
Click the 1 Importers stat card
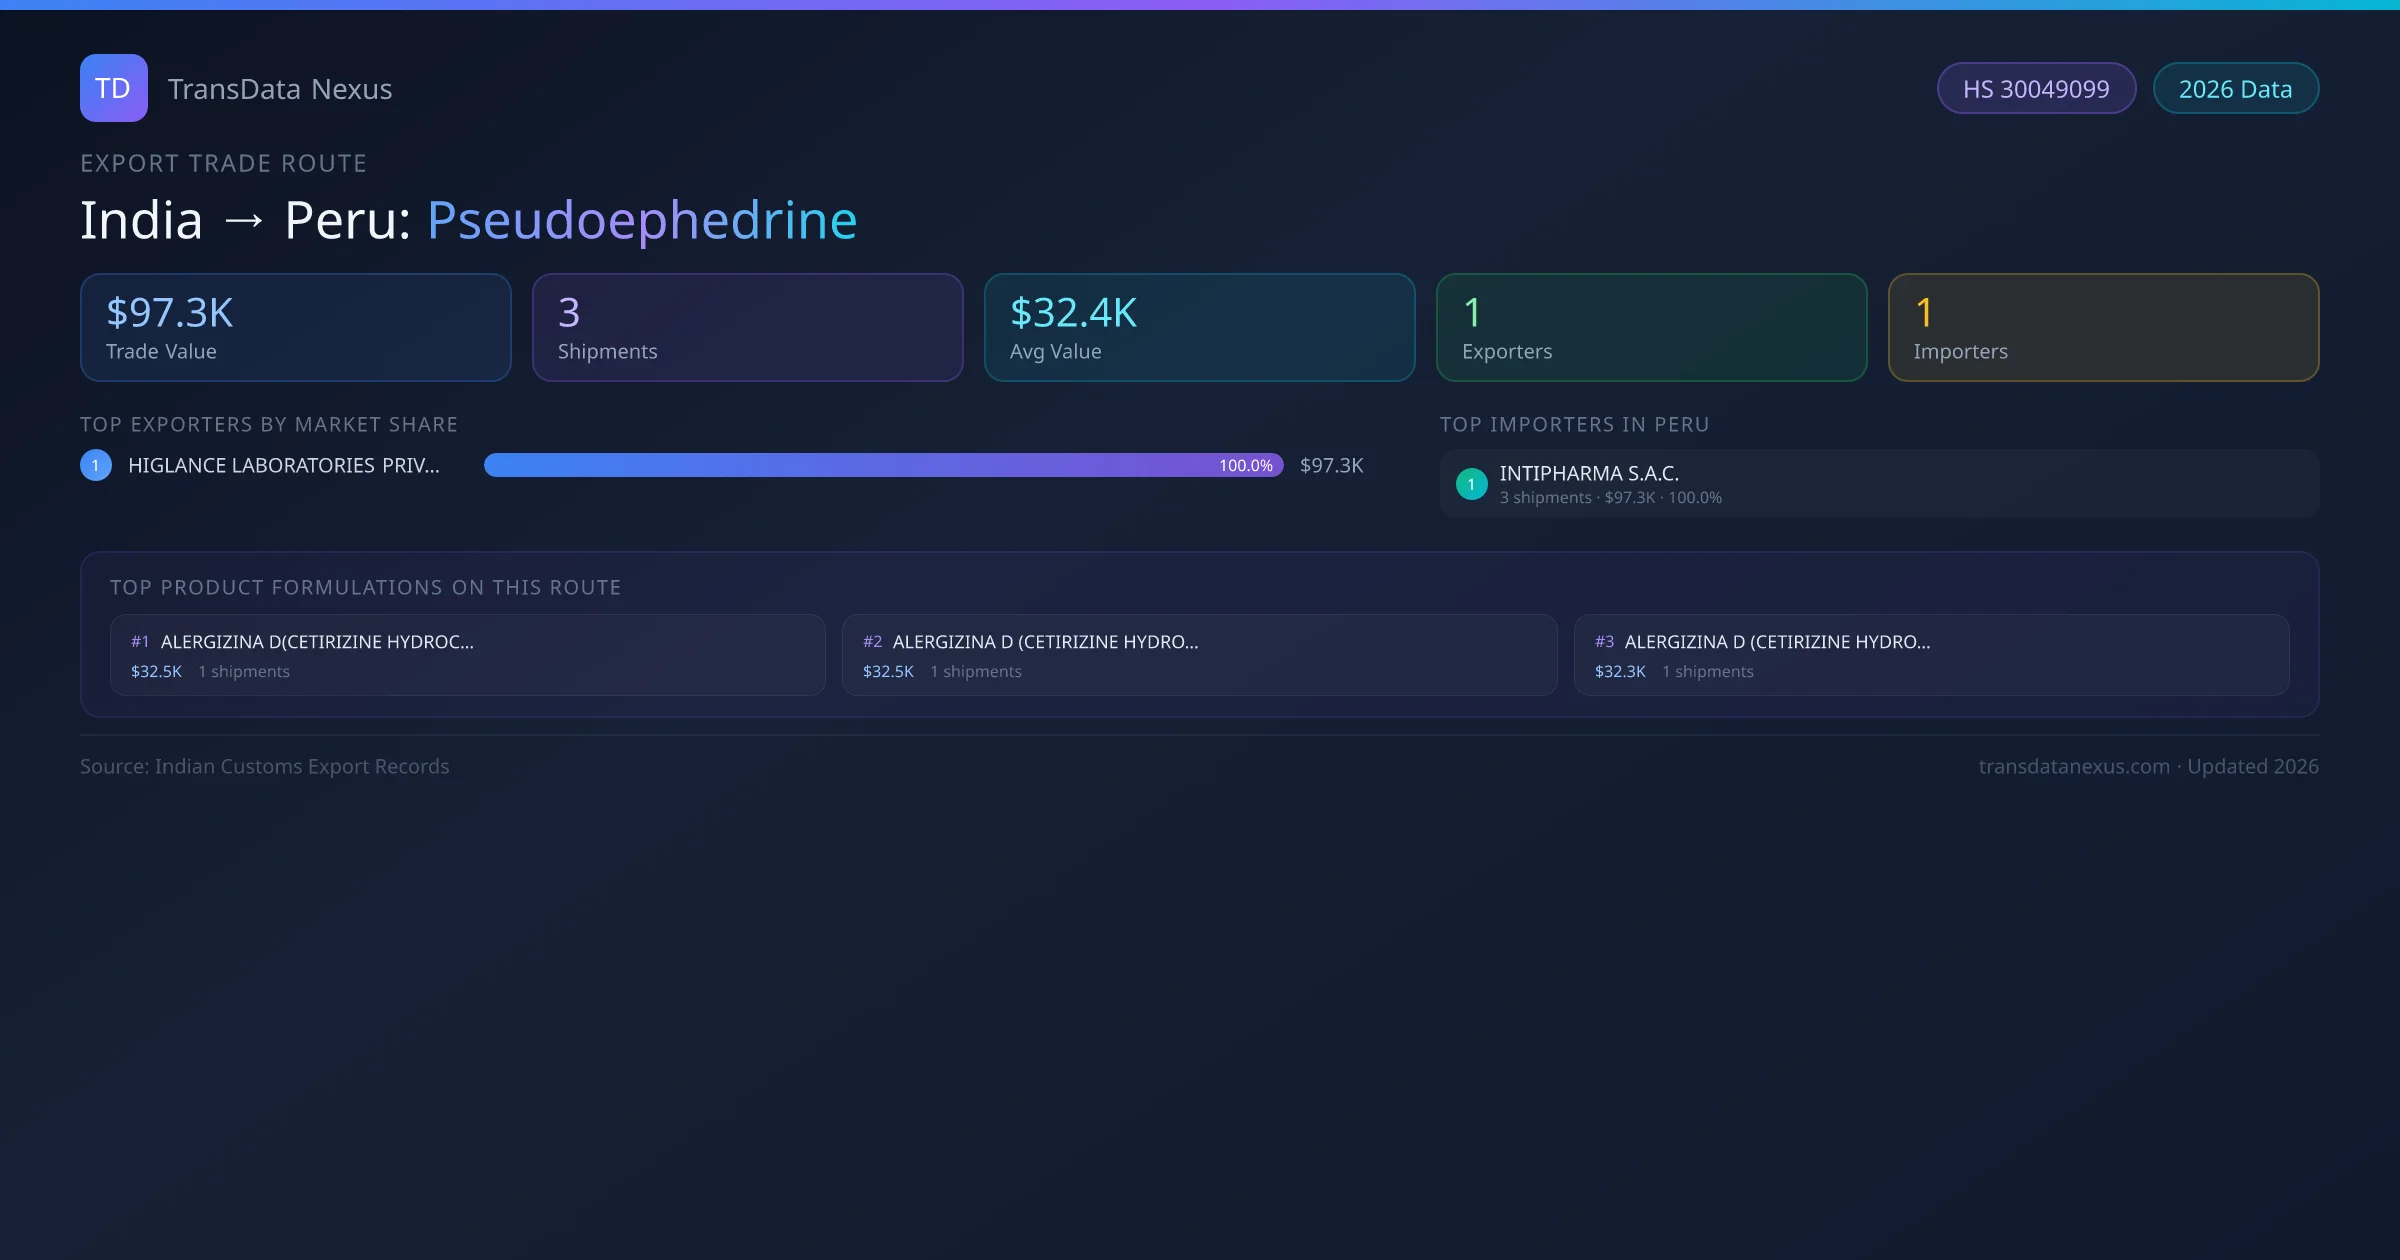2103,328
